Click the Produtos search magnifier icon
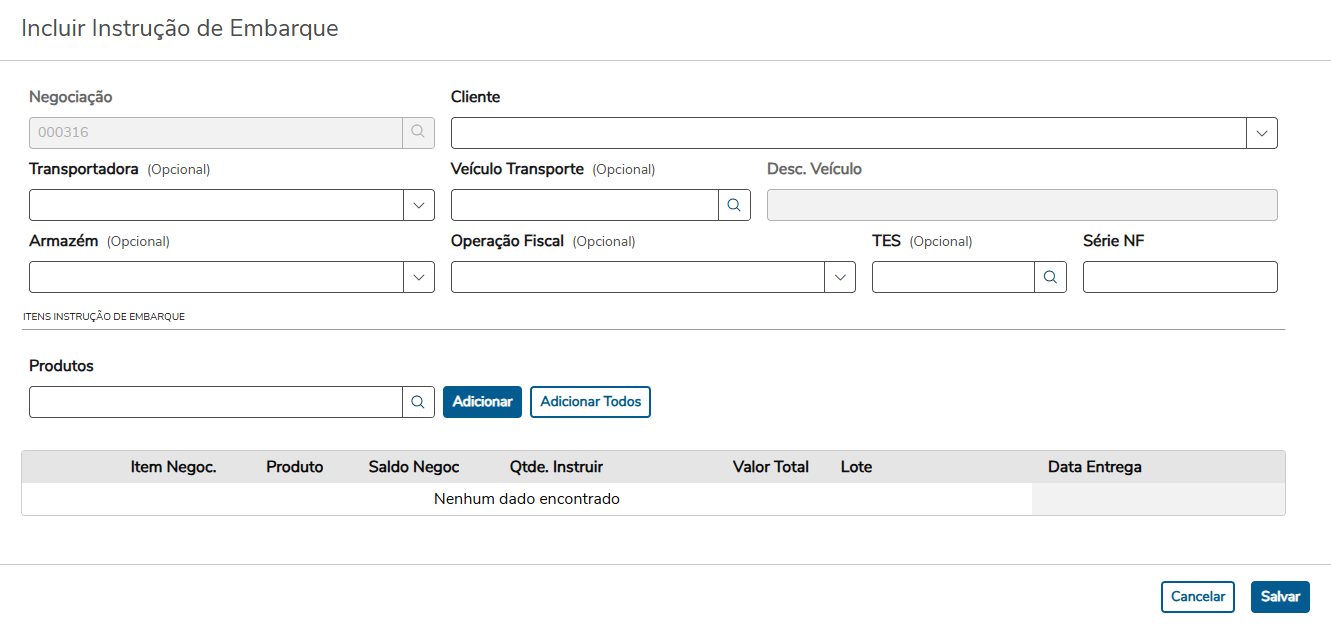 point(418,402)
